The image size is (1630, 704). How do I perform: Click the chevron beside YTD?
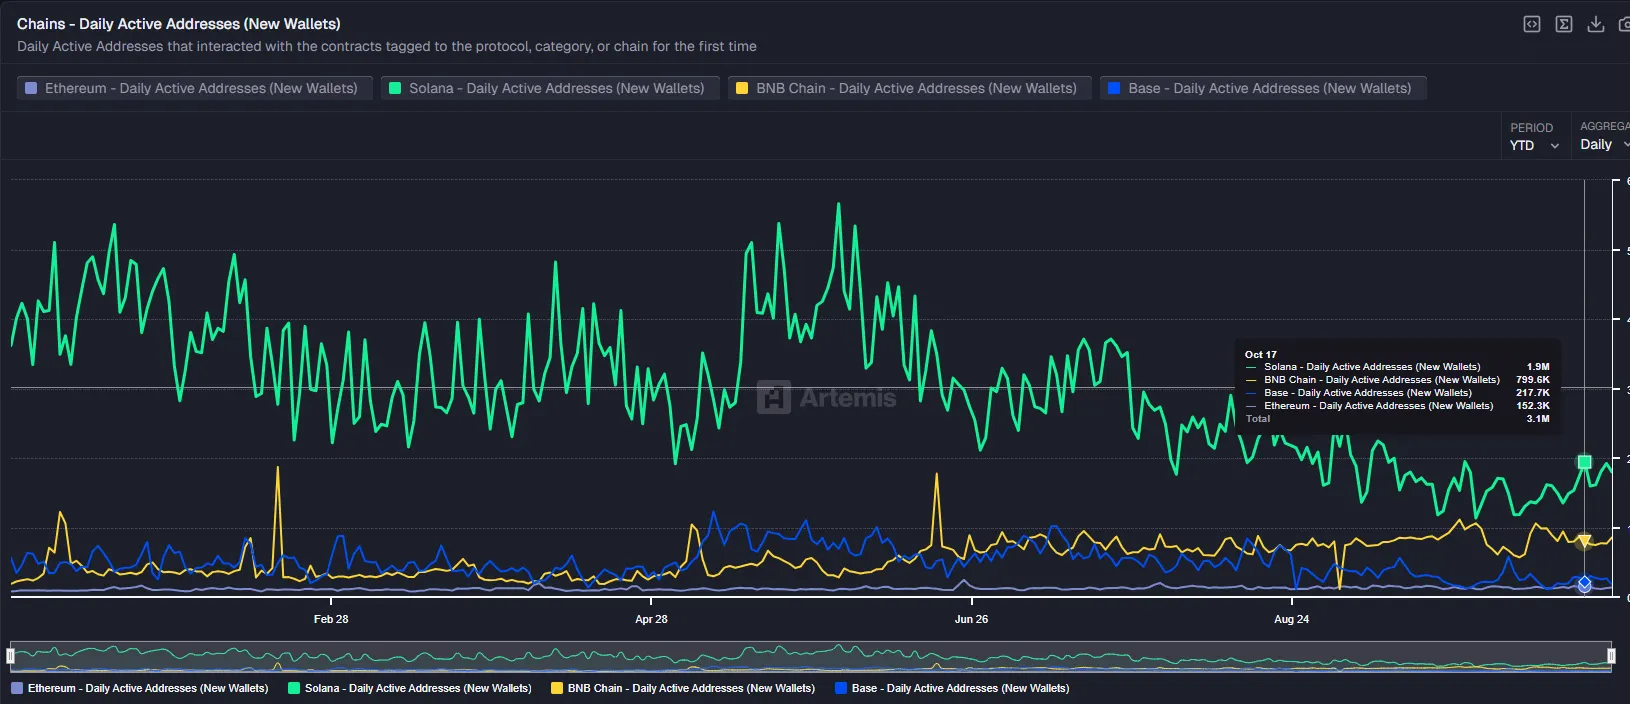click(x=1555, y=146)
